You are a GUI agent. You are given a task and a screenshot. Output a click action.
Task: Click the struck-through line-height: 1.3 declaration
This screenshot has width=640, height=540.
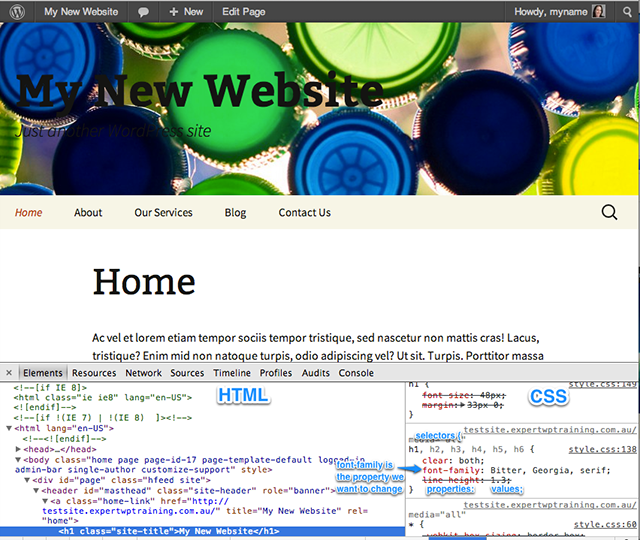pyautogui.click(x=466, y=480)
